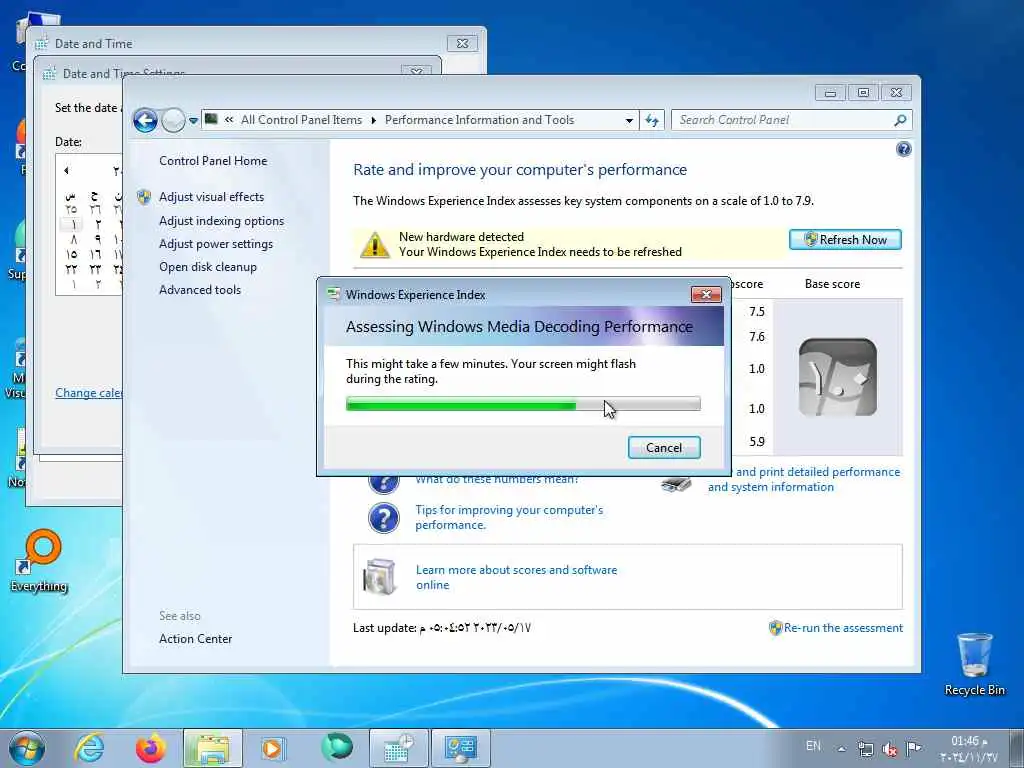Click the Show desktop strip at taskbar end
Image resolution: width=1024 pixels, height=768 pixels.
click(x=1017, y=748)
